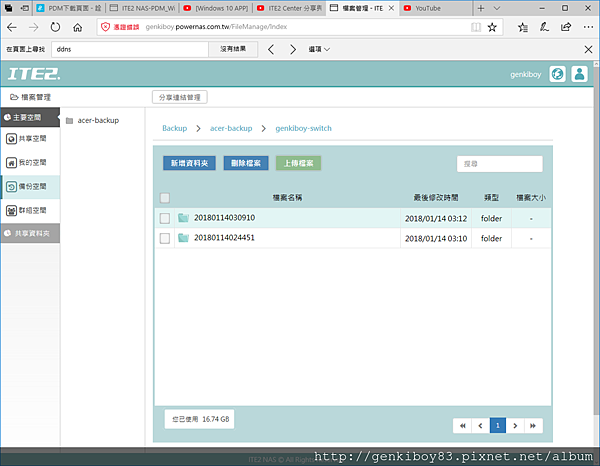
Task: Sort by 最後修改時間 column header
Action: click(436, 197)
